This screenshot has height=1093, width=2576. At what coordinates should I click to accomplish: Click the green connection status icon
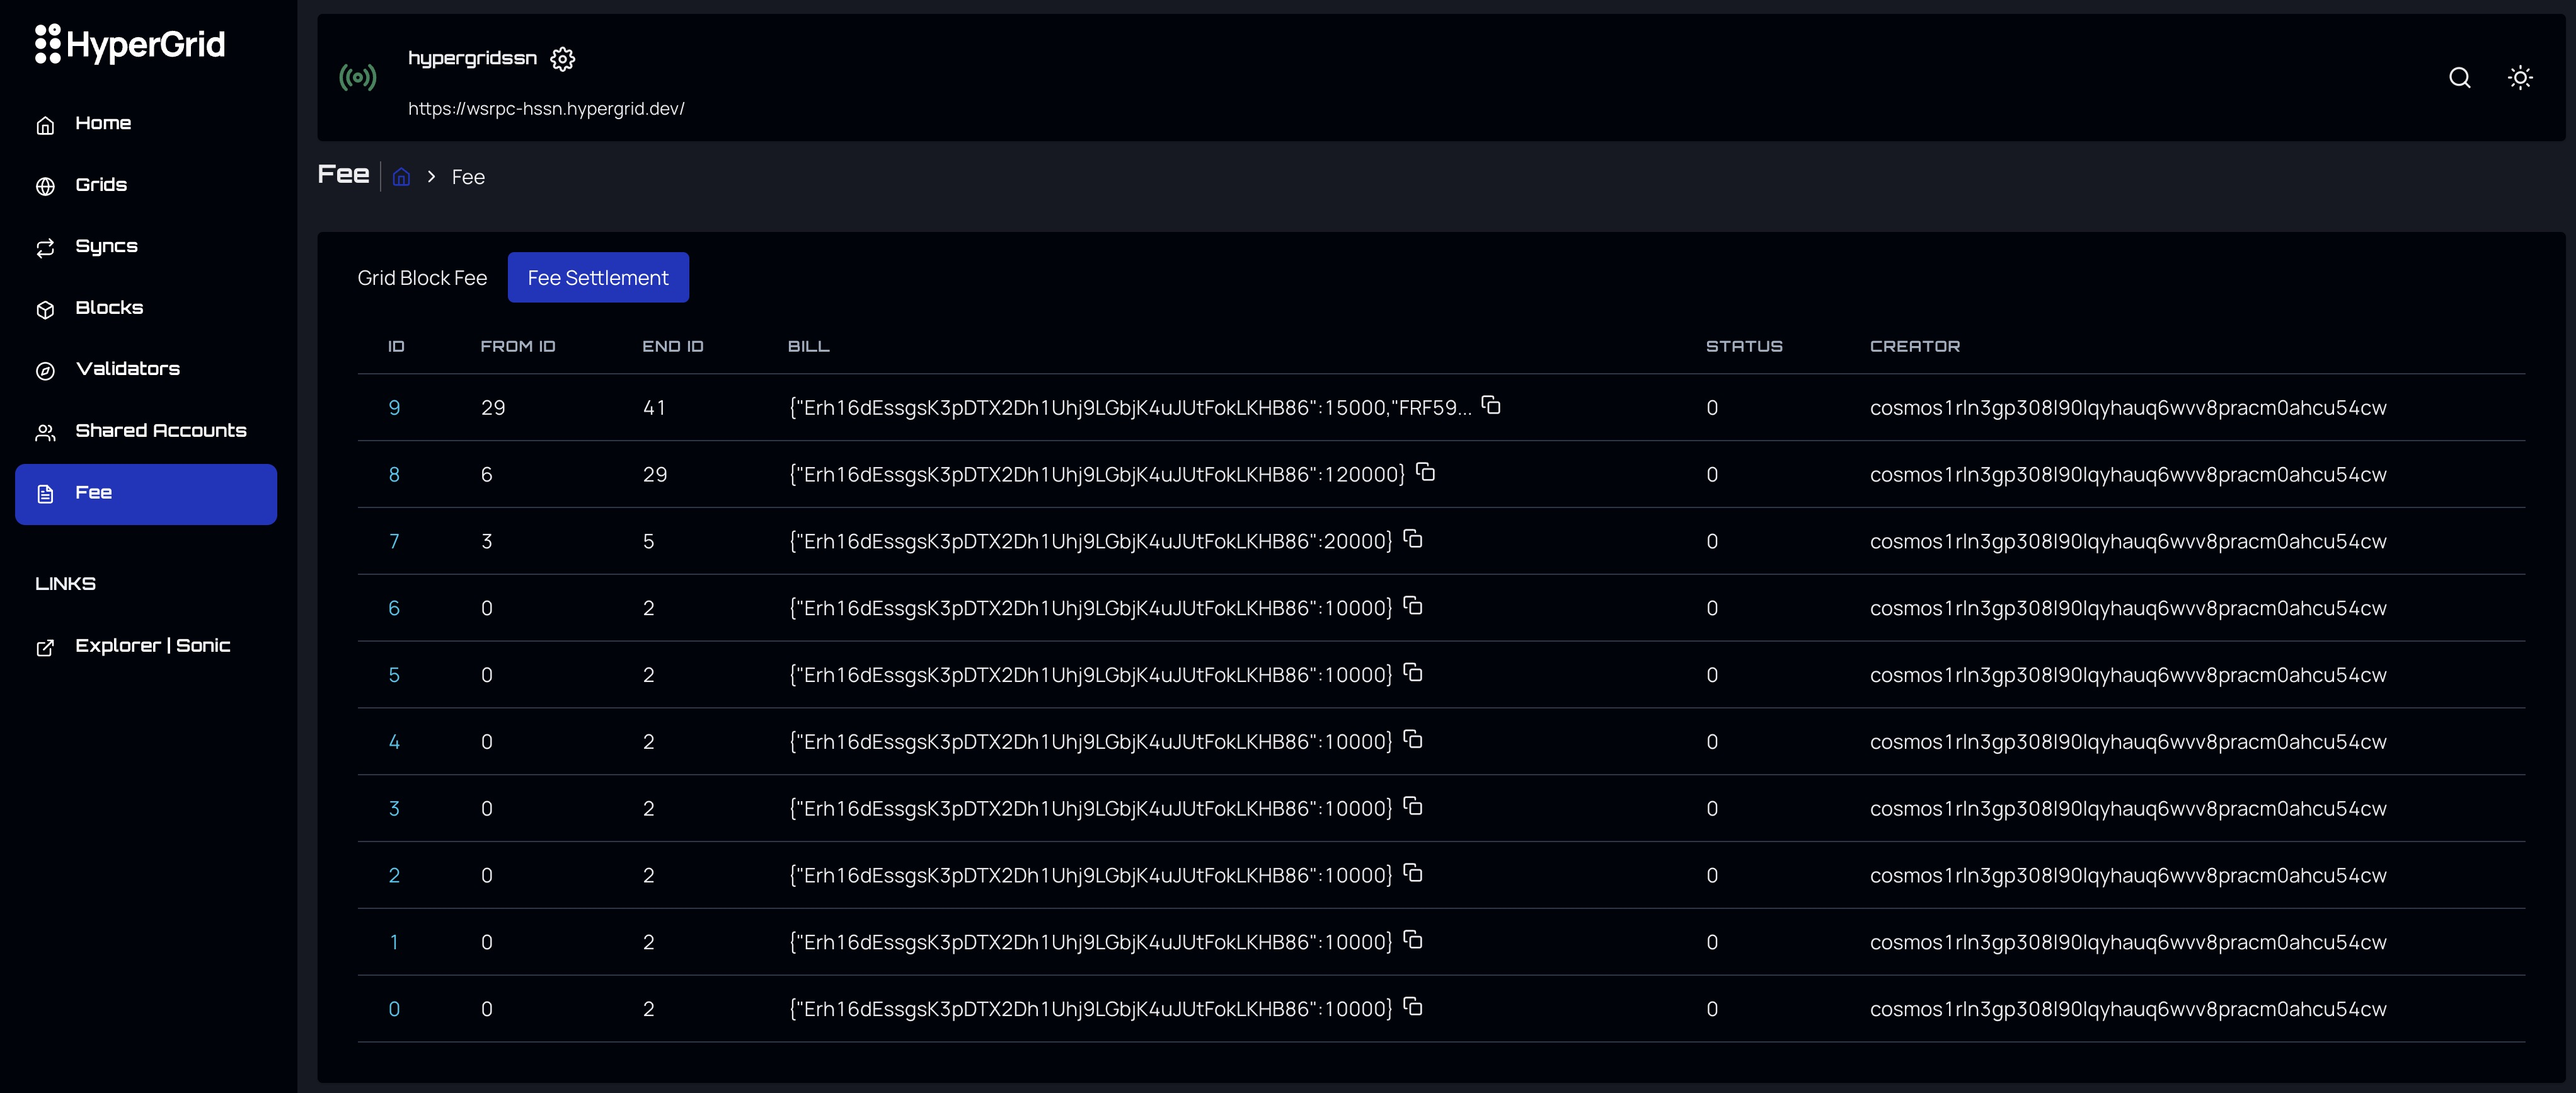[358, 78]
